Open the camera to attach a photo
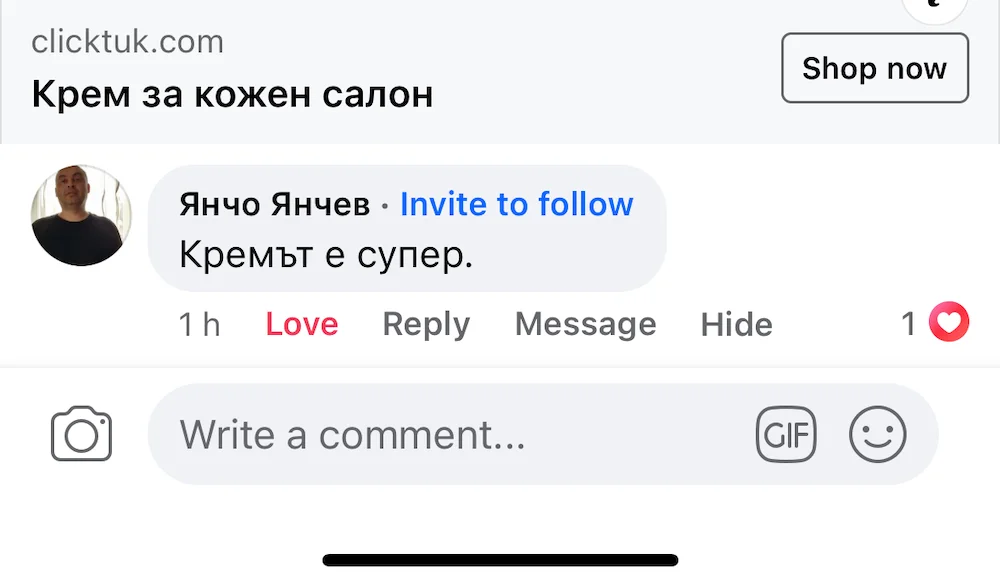 click(80, 434)
